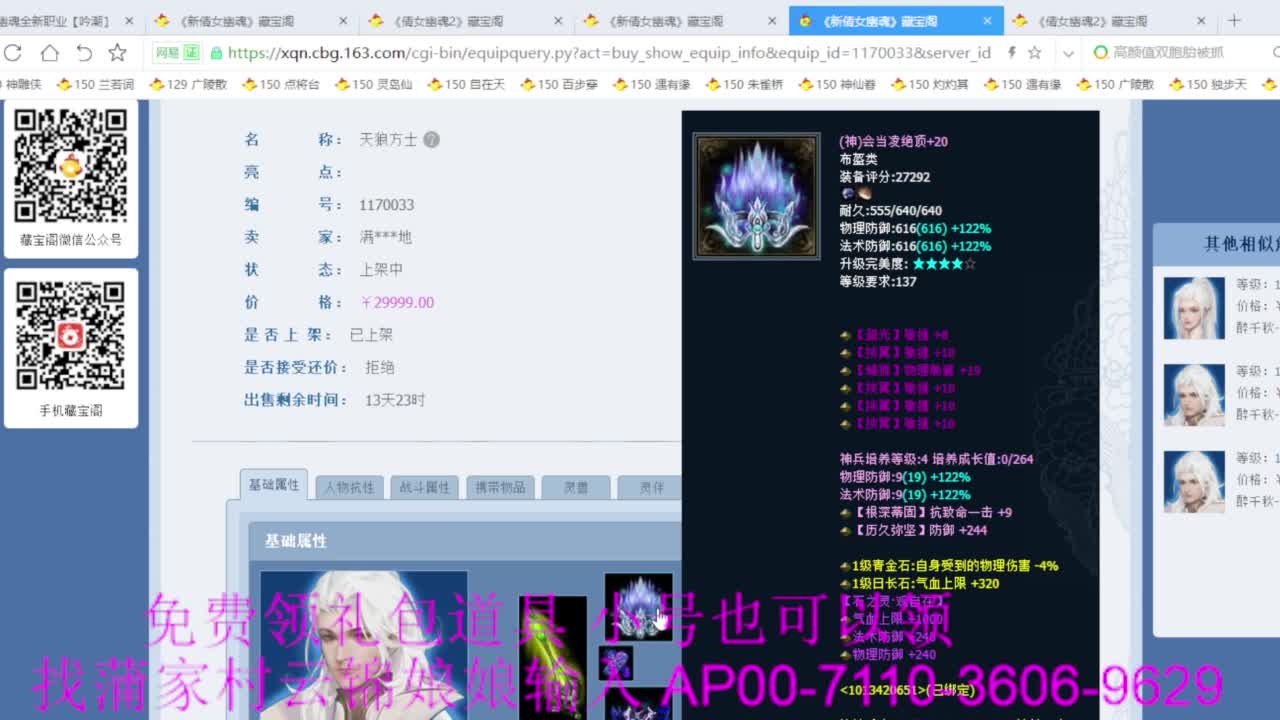Click the status text 上架中
The width and height of the screenshot is (1280, 720).
pyautogui.click(x=381, y=270)
